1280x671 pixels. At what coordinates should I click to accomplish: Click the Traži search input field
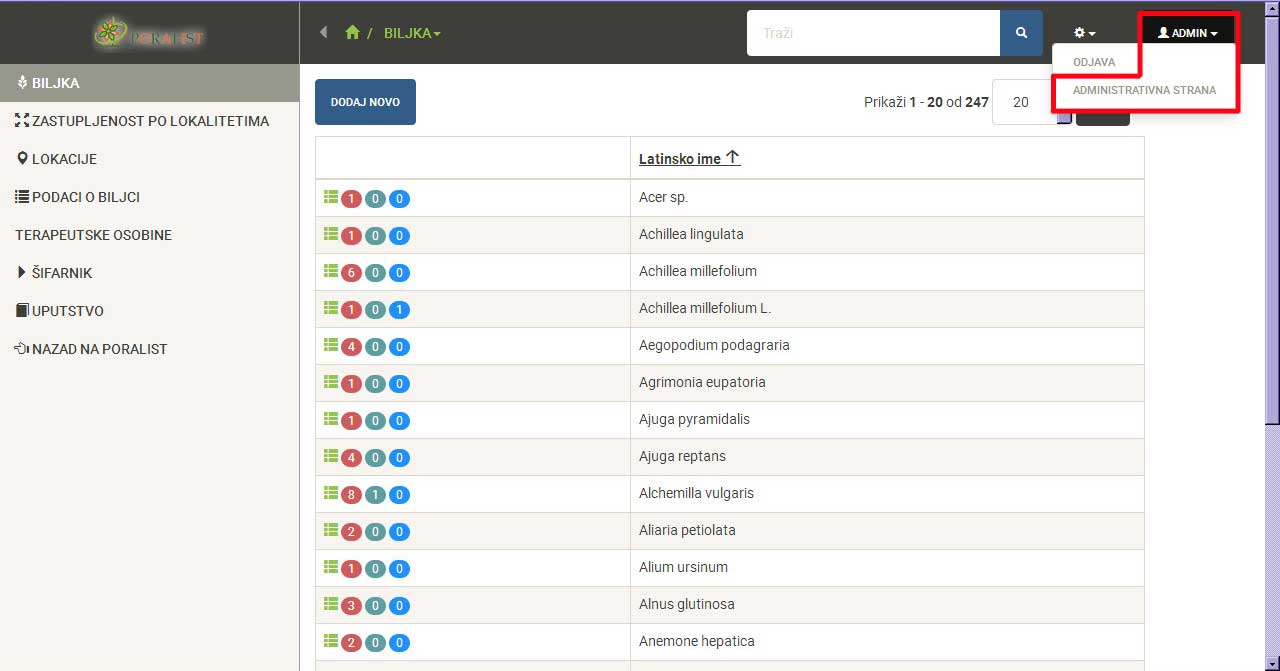pyautogui.click(x=873, y=33)
